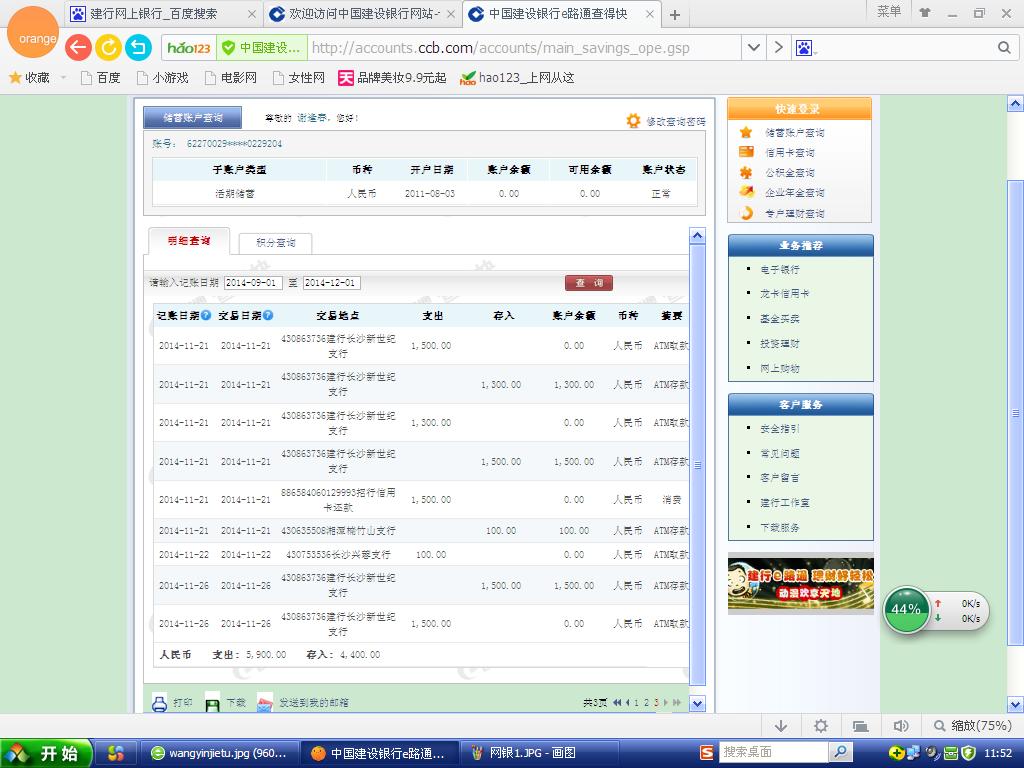Open the modify query password gear icon
The width and height of the screenshot is (1024, 768).
(x=633, y=121)
